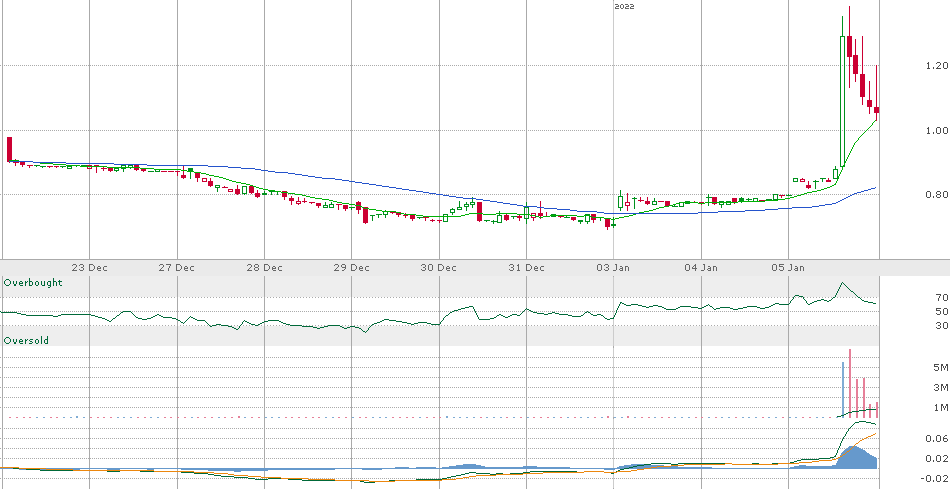
Task: Click the 0.02 MACD axis label
Action: [937, 459]
